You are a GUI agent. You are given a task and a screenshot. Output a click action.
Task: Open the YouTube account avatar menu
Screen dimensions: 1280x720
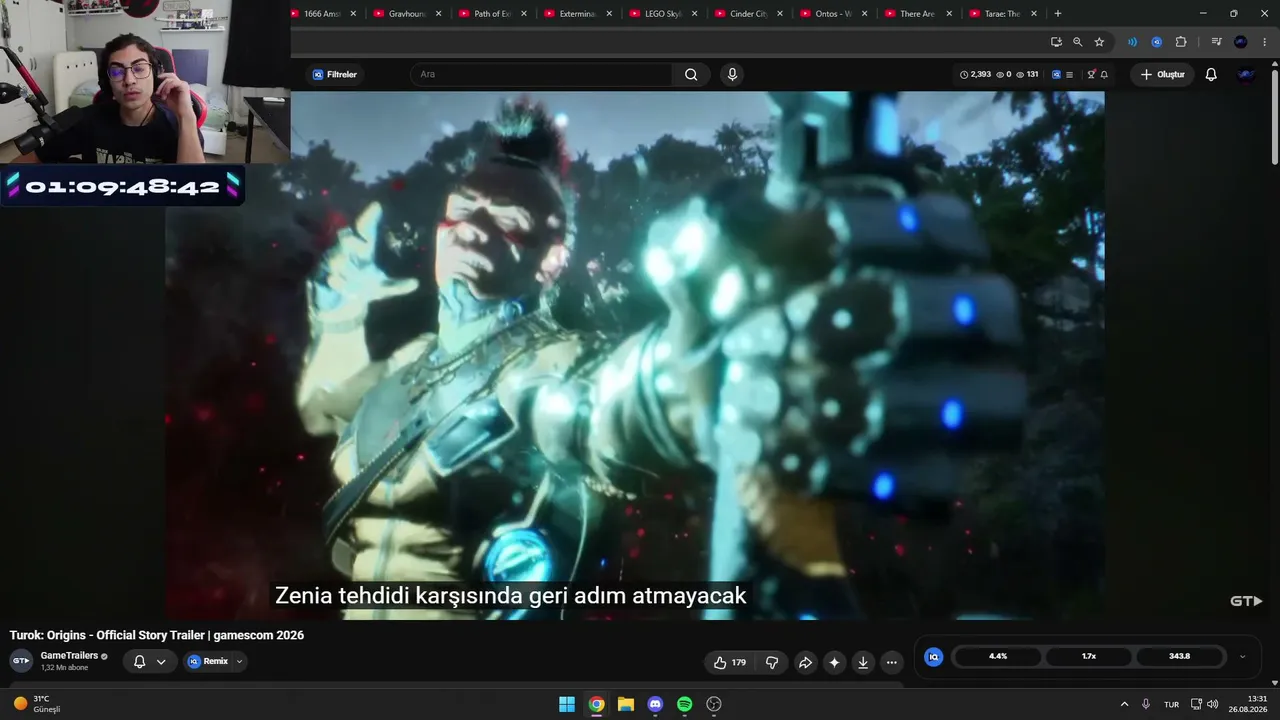coord(1246,74)
